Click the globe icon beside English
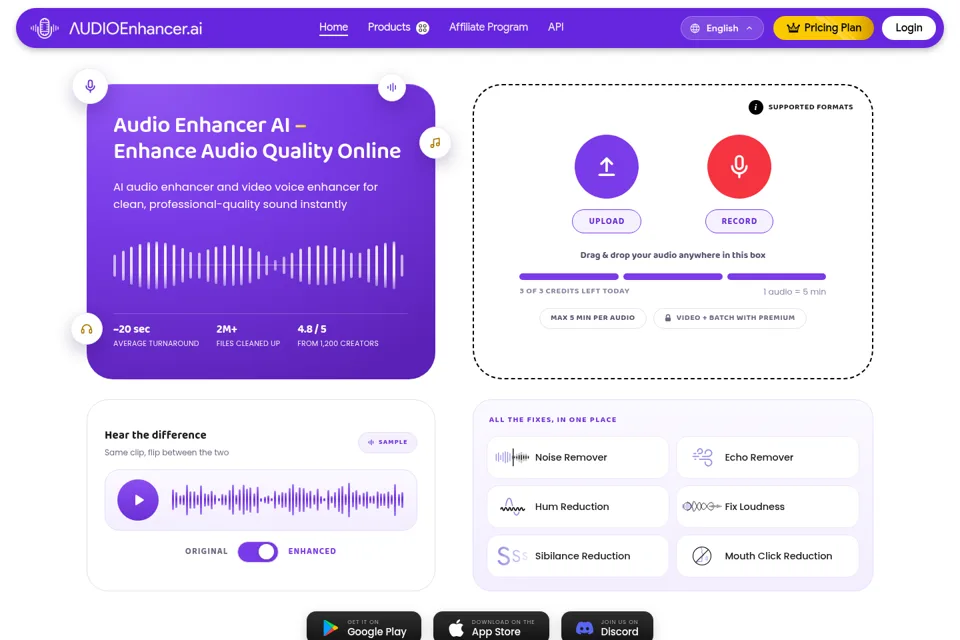Image resolution: width=960 pixels, height=640 pixels. point(695,28)
